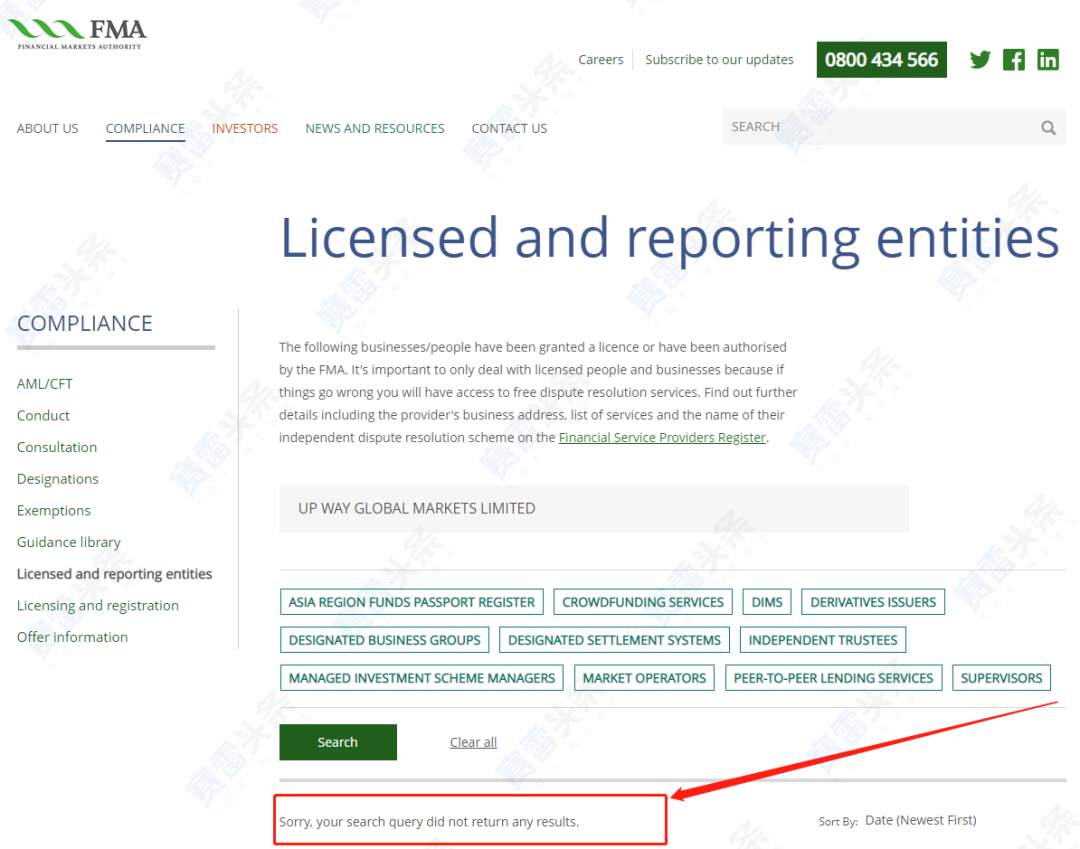The width and height of the screenshot is (1080, 849).
Task: Toggle Independent Trustees filter
Action: (x=823, y=640)
